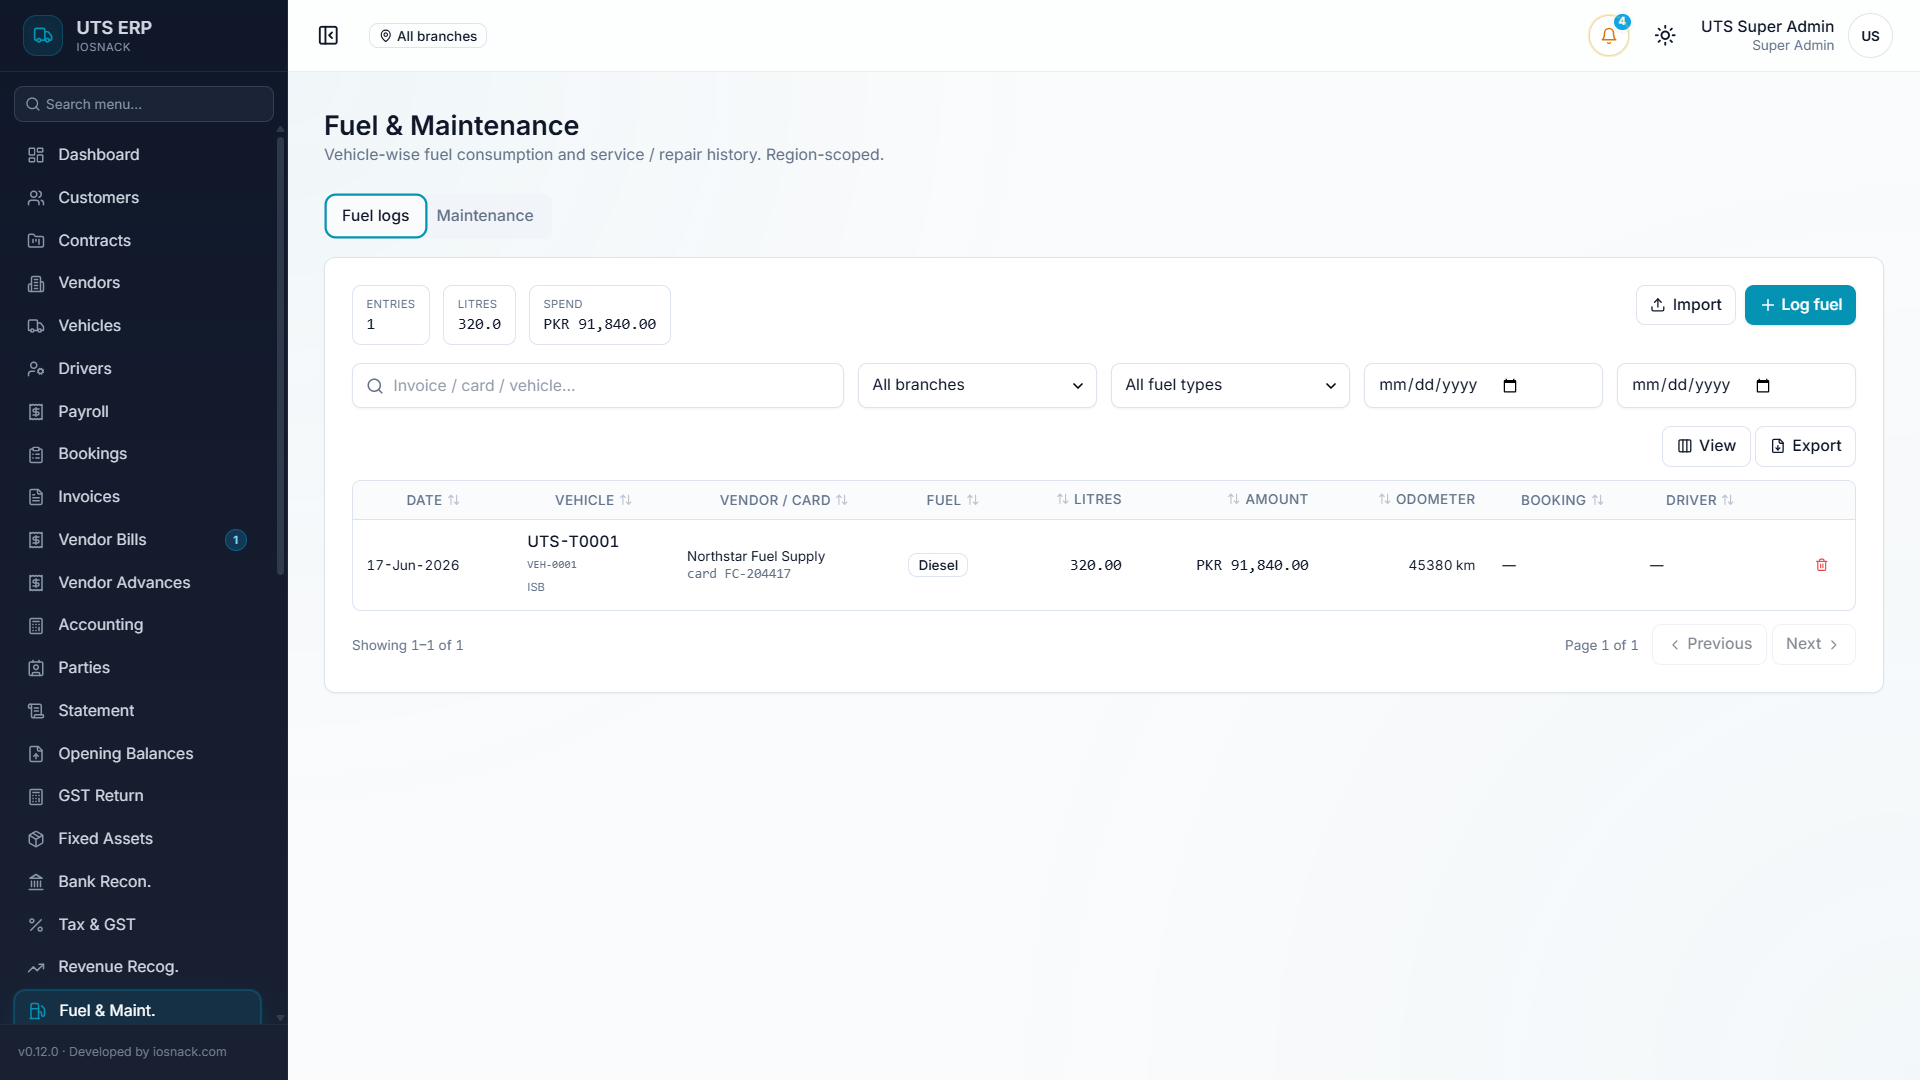
Task: Navigate to Vehicles
Action: pos(138,326)
